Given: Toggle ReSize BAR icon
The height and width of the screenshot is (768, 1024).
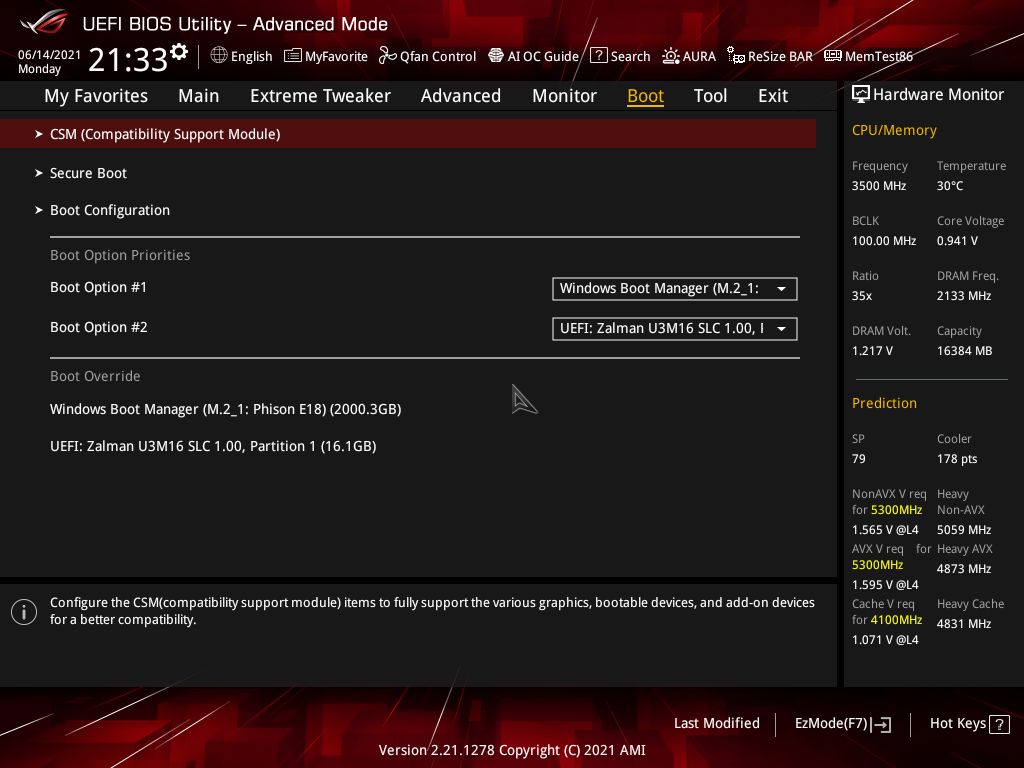Looking at the screenshot, I should 735,56.
